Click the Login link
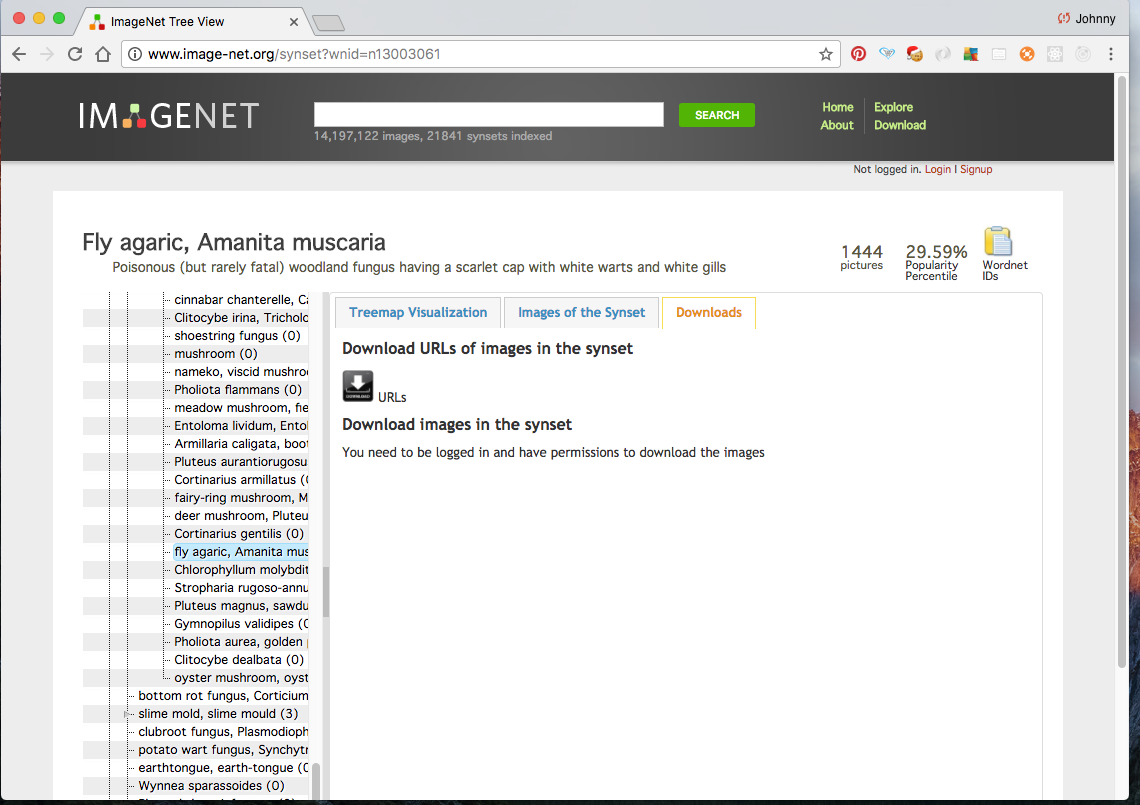Screen dimensions: 1140x805 click(938, 169)
